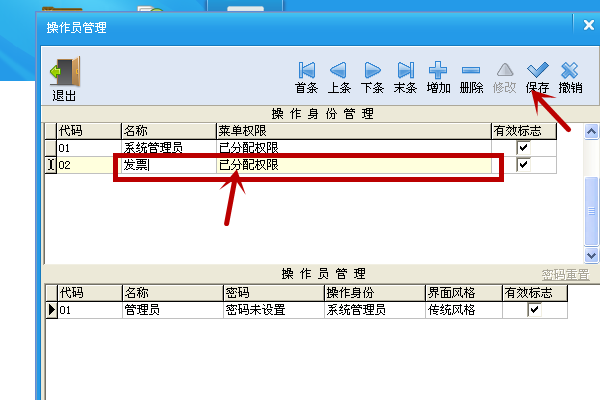Click the 发票 name input cell
This screenshot has width=600, height=400.
pos(169,165)
